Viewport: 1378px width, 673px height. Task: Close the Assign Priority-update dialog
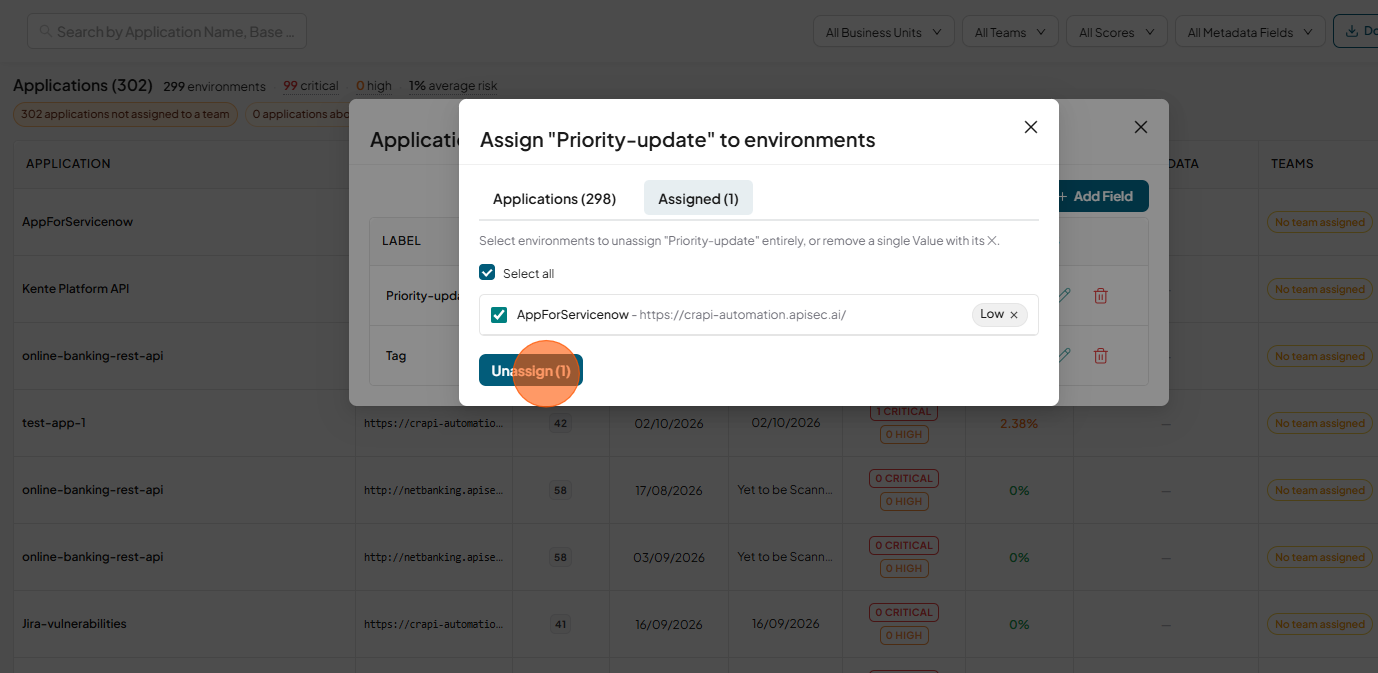1031,127
